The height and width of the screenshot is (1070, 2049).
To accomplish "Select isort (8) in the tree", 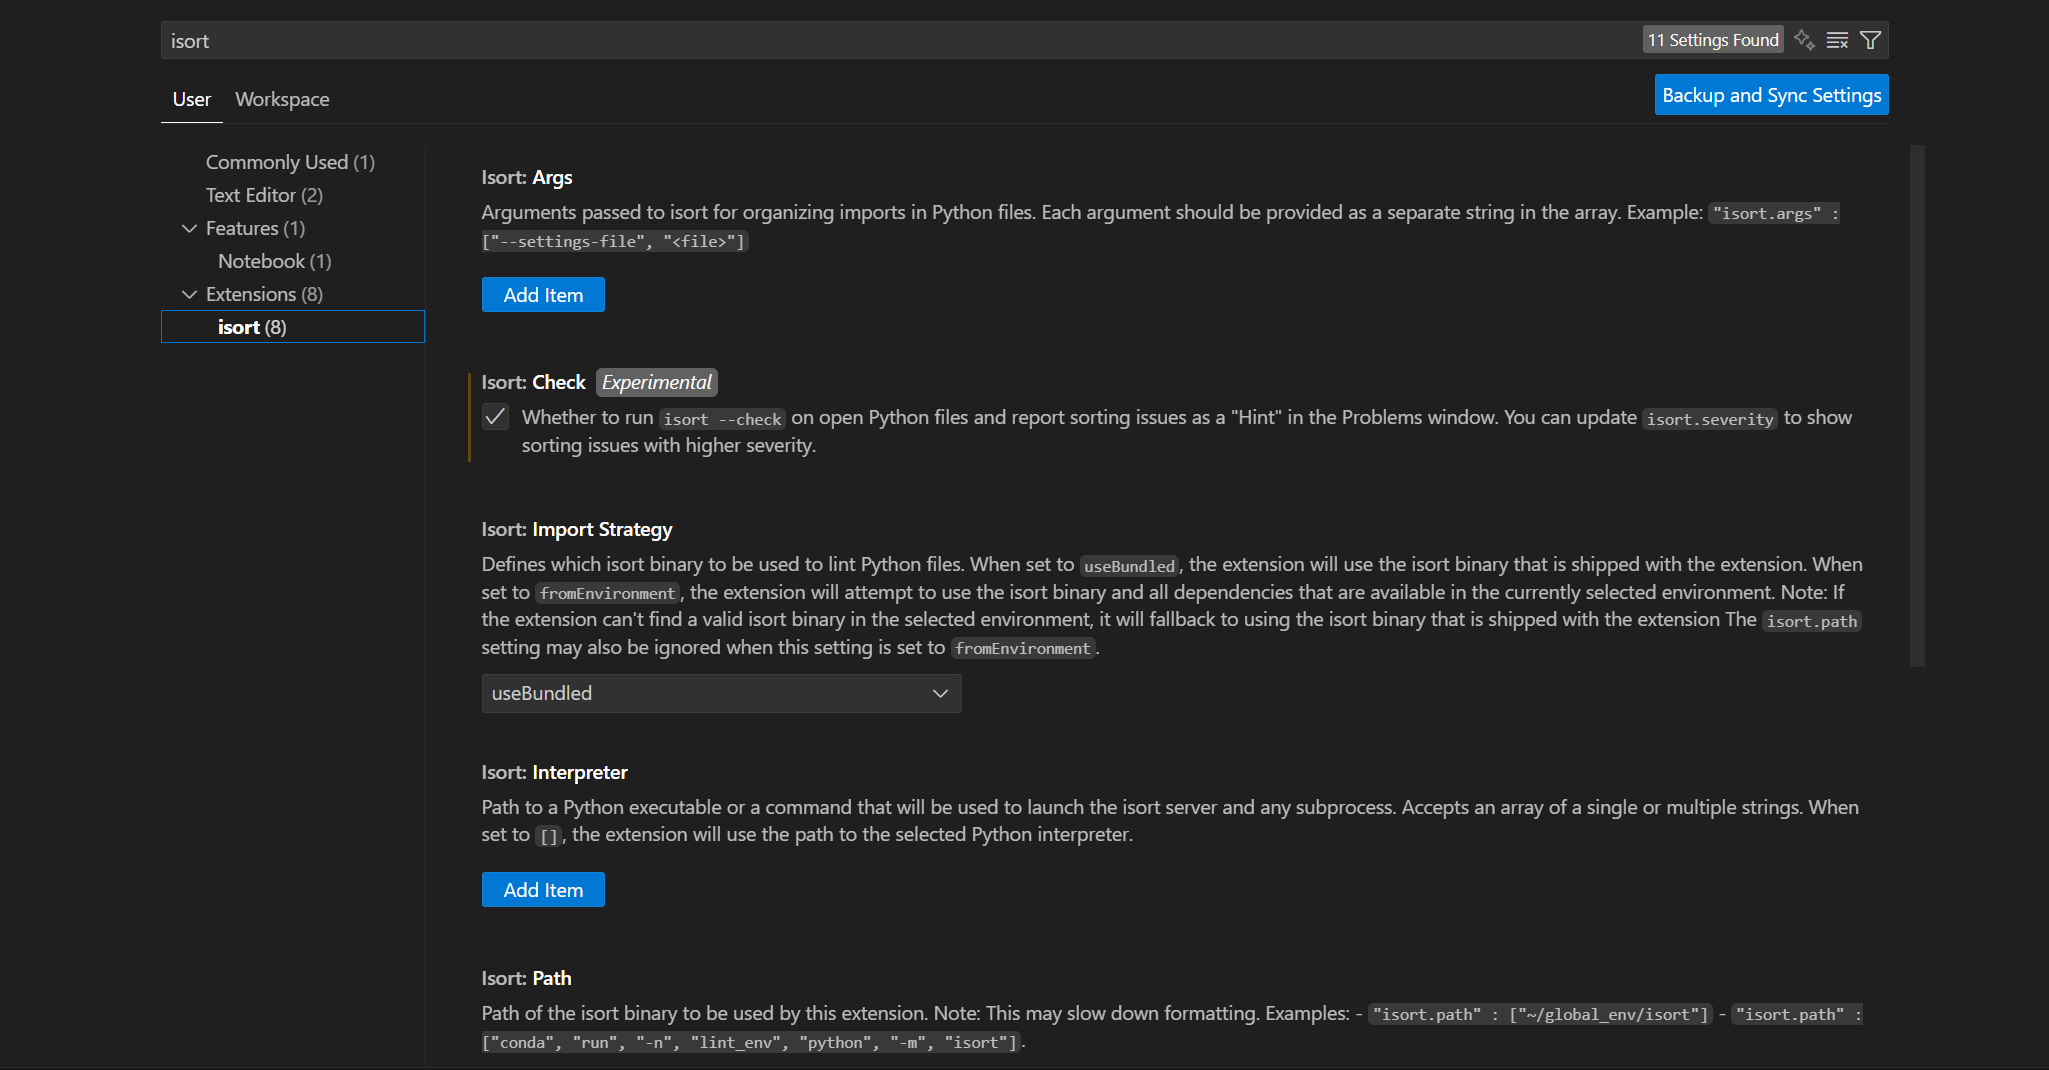I will tap(293, 327).
